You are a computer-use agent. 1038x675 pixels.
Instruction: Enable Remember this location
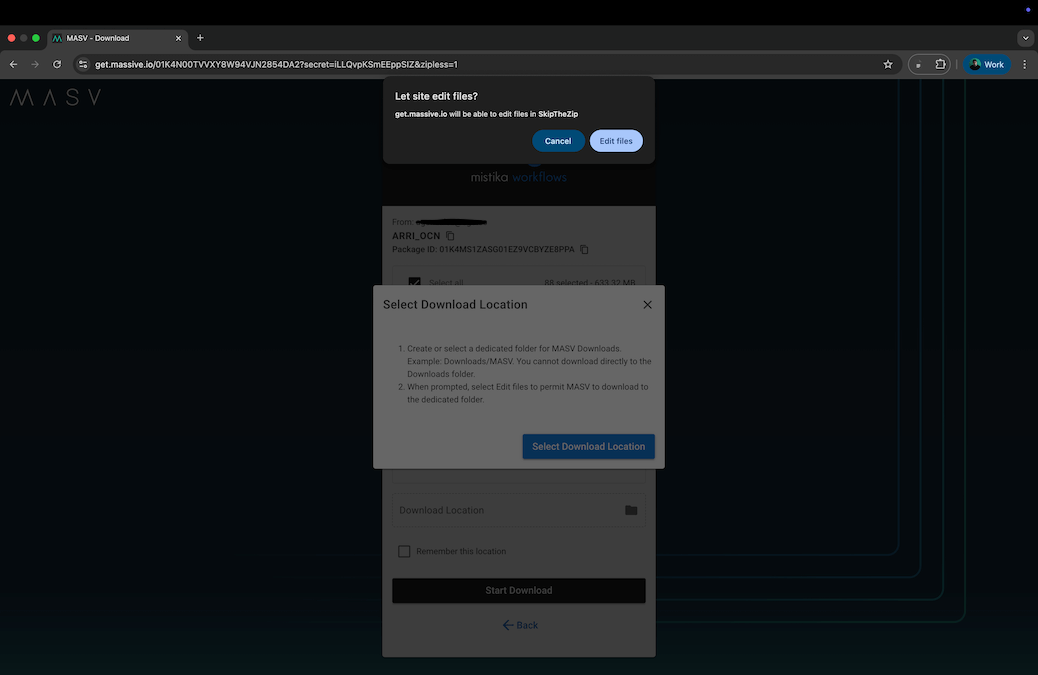coord(404,551)
